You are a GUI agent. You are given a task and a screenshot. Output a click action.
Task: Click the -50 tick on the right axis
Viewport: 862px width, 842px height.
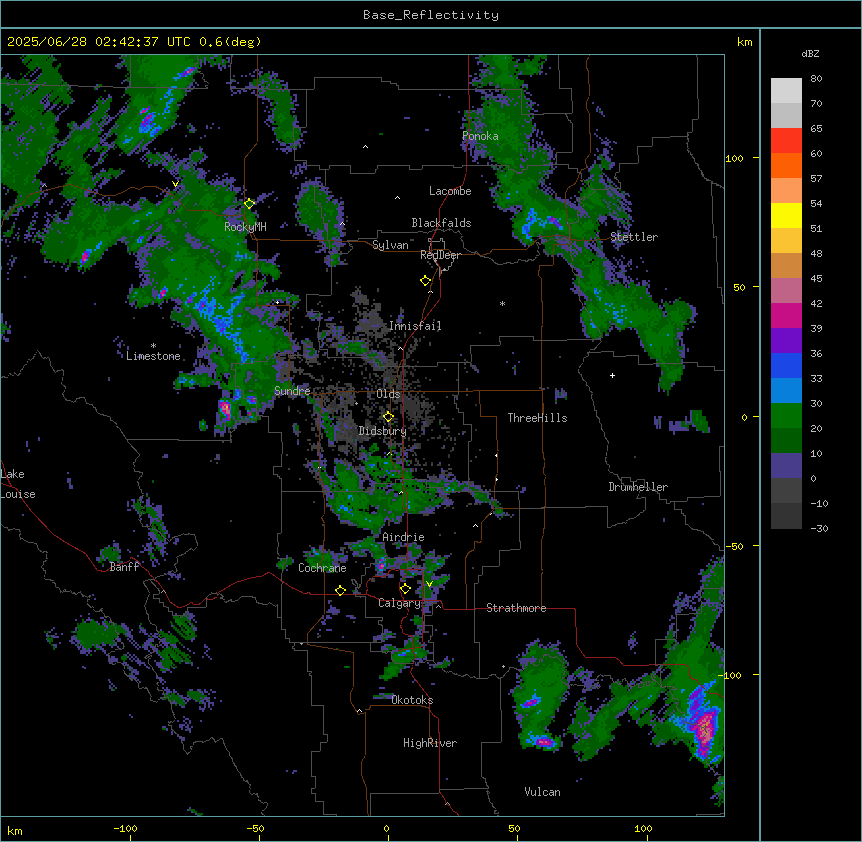click(734, 546)
